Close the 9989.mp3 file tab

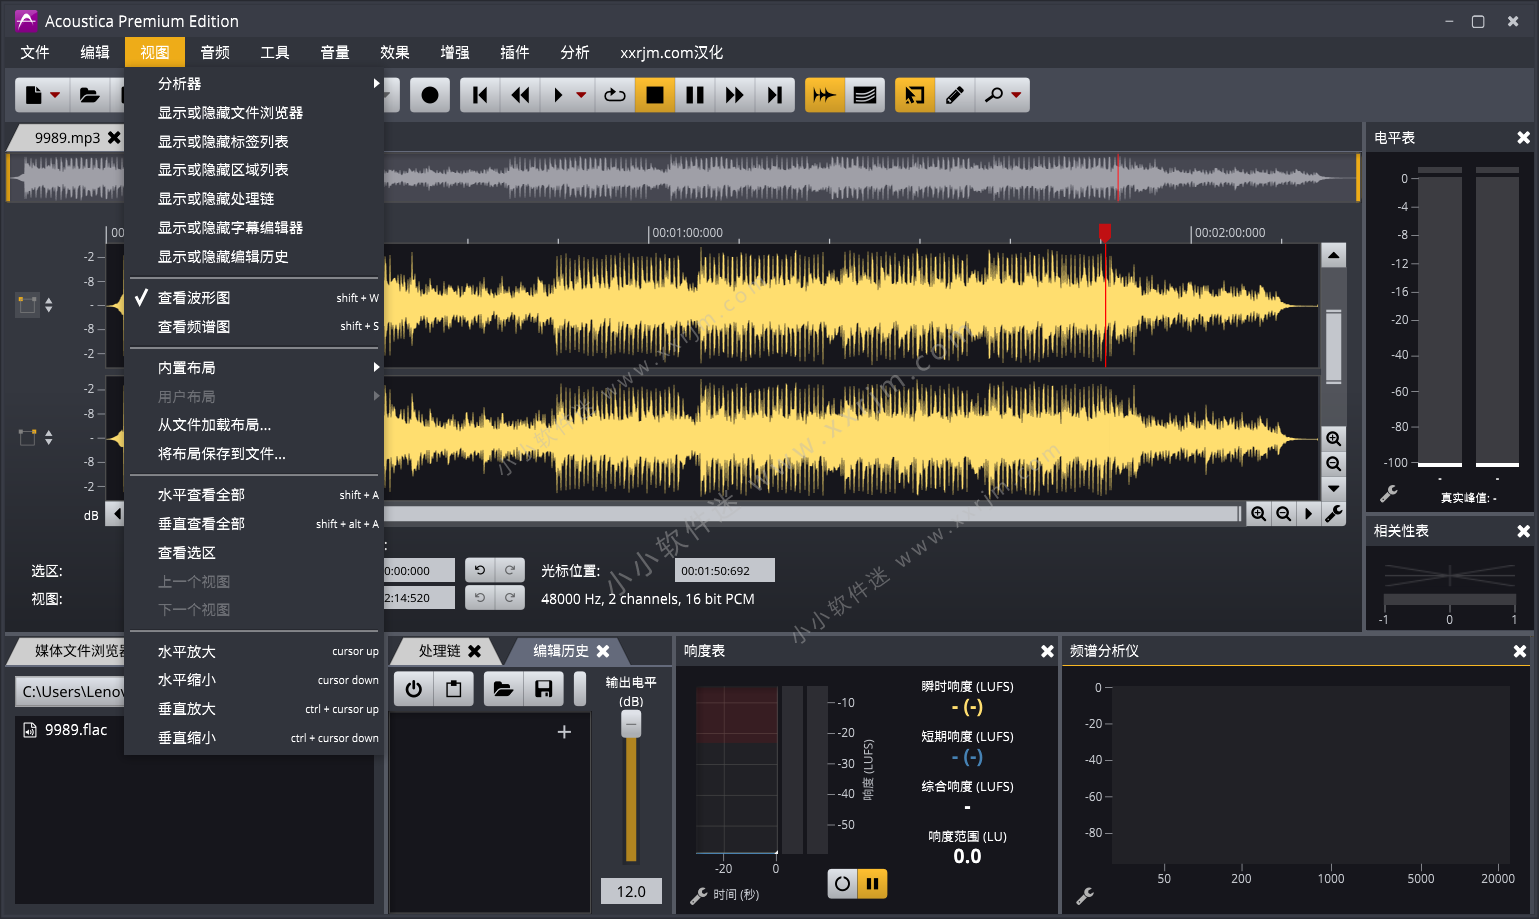pyautogui.click(x=114, y=138)
